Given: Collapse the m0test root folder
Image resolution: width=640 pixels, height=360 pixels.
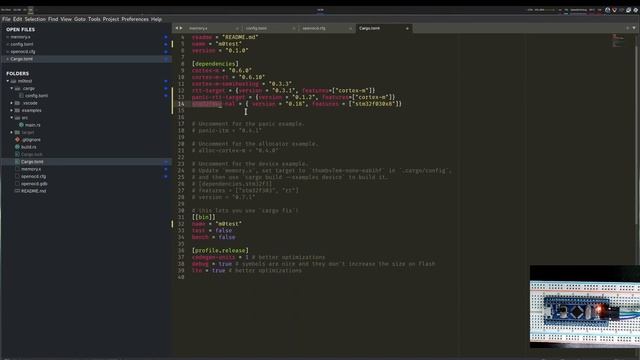Looking at the screenshot, I should tap(8, 81).
